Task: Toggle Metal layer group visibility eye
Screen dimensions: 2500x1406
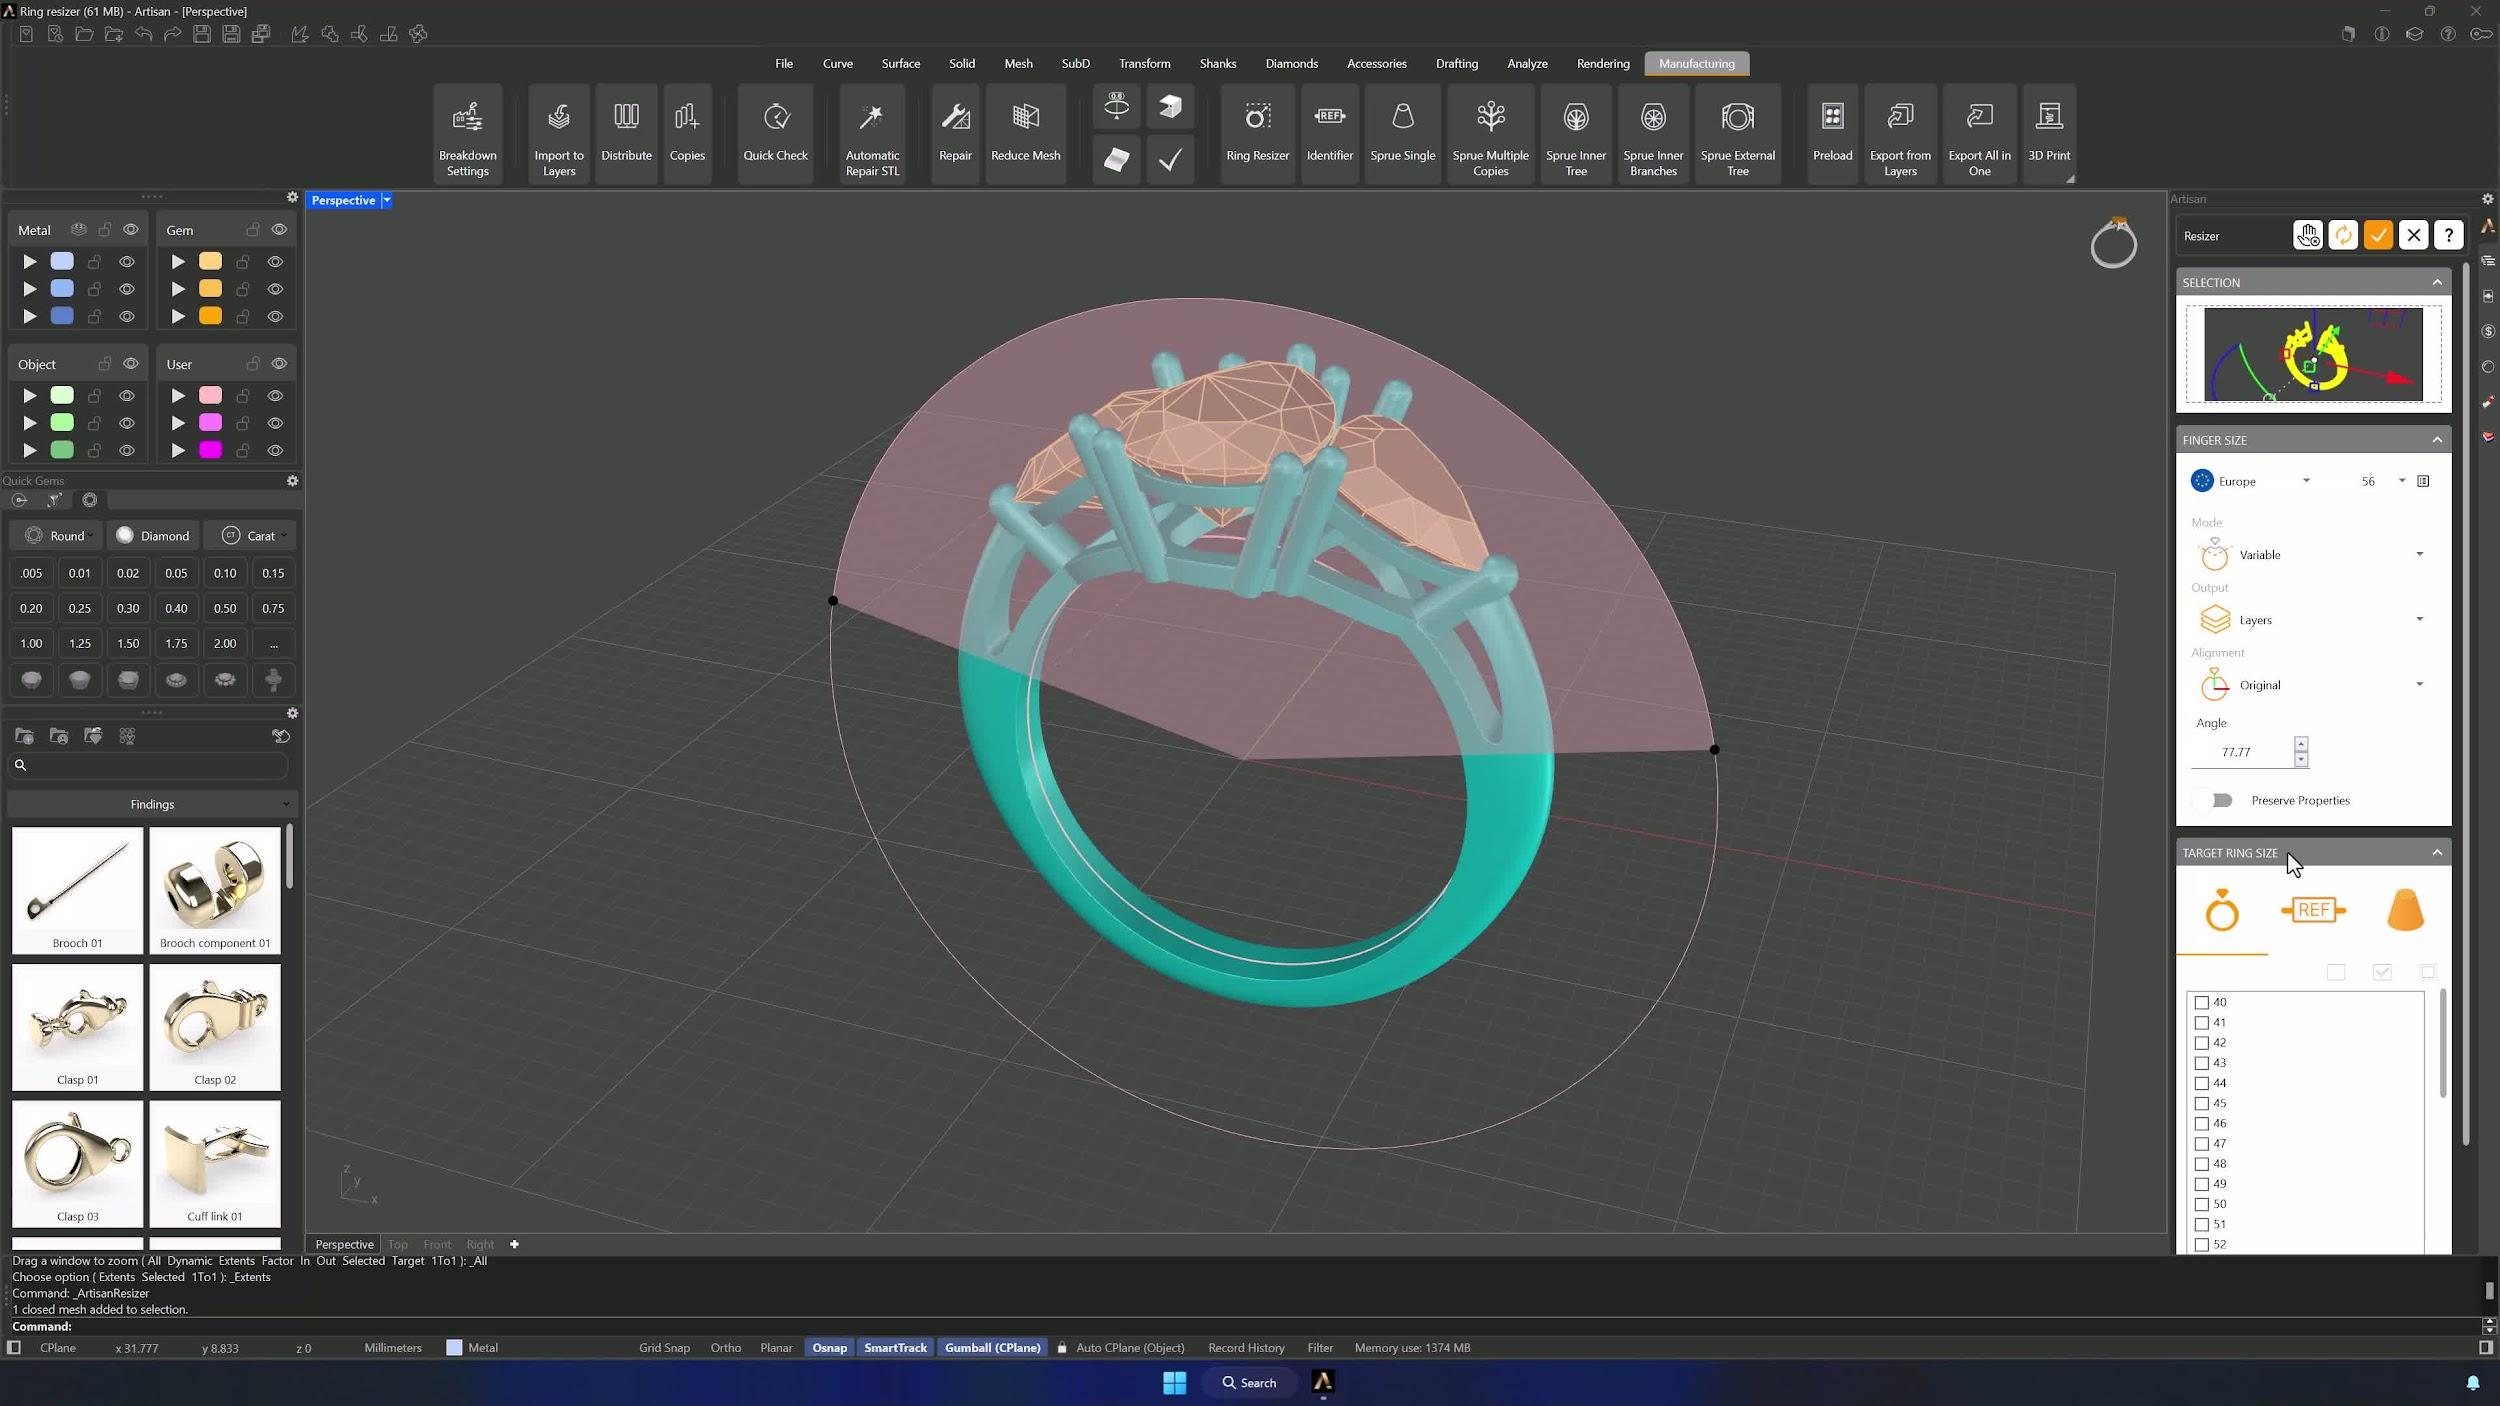Action: click(x=131, y=230)
